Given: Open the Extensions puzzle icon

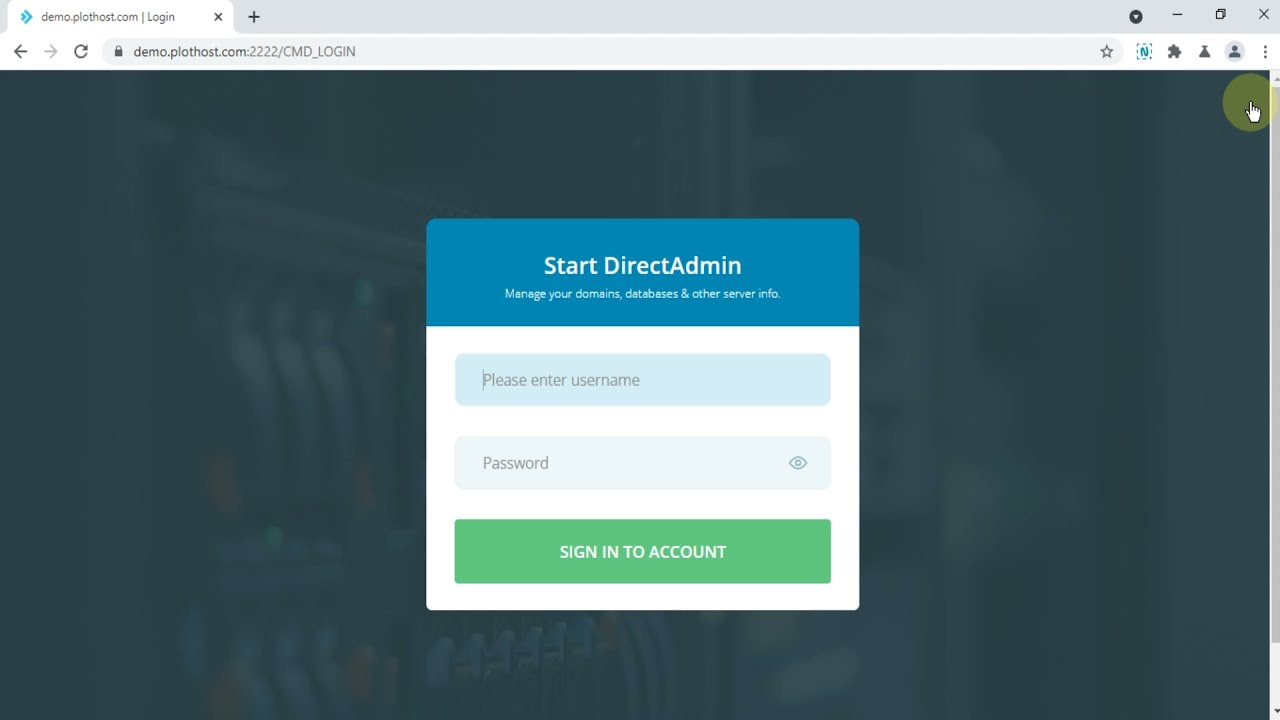Looking at the screenshot, I should point(1174,51).
